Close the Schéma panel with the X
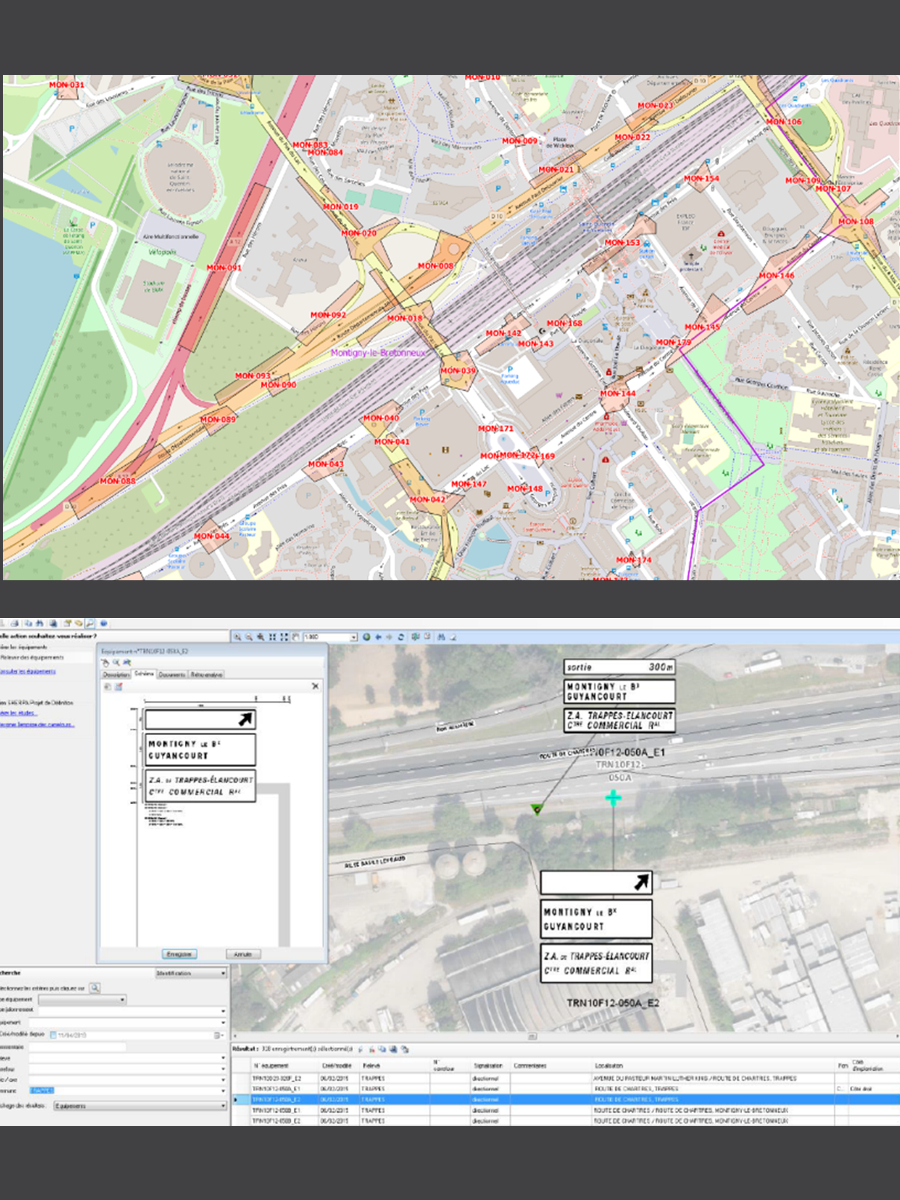900x1200 pixels. pyautogui.click(x=315, y=686)
